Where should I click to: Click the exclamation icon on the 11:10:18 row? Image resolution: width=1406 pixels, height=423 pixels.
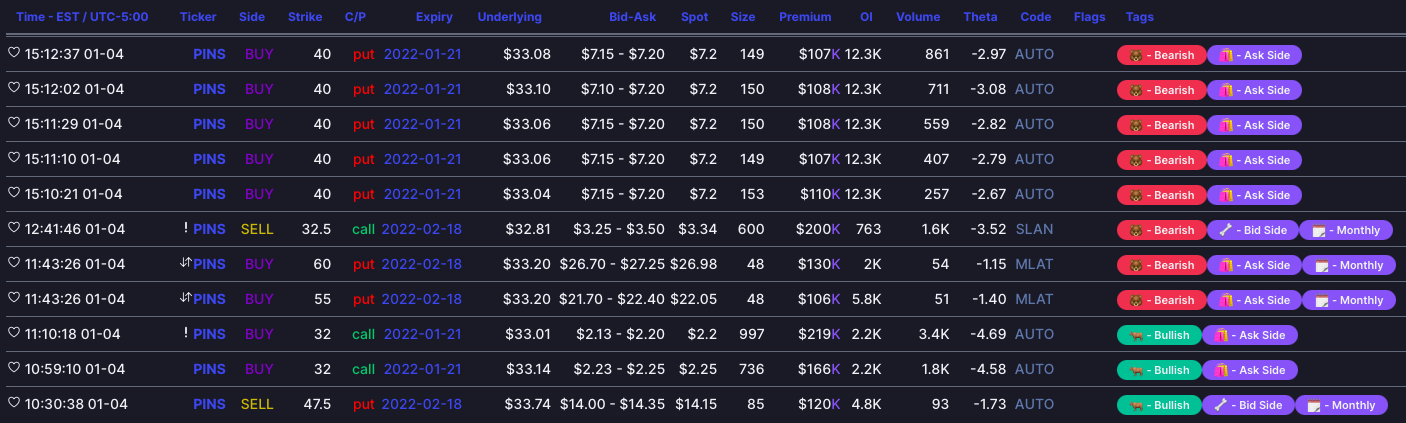click(186, 334)
